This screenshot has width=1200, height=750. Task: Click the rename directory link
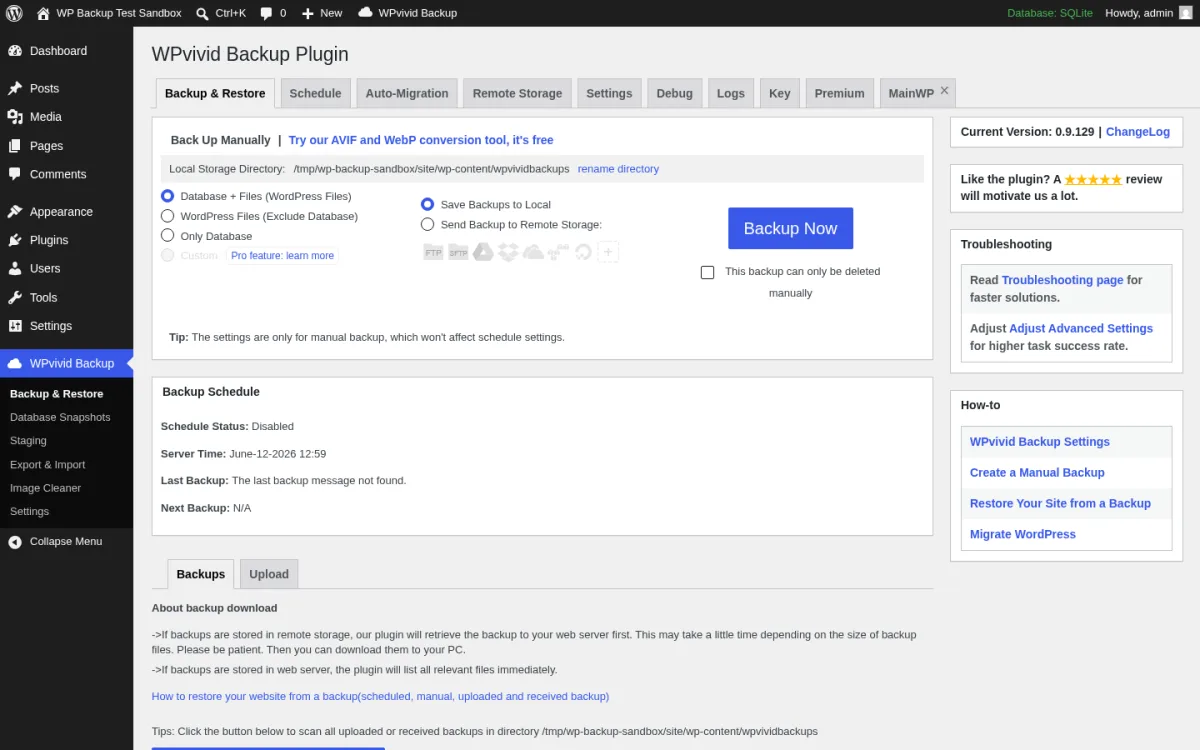pos(618,169)
